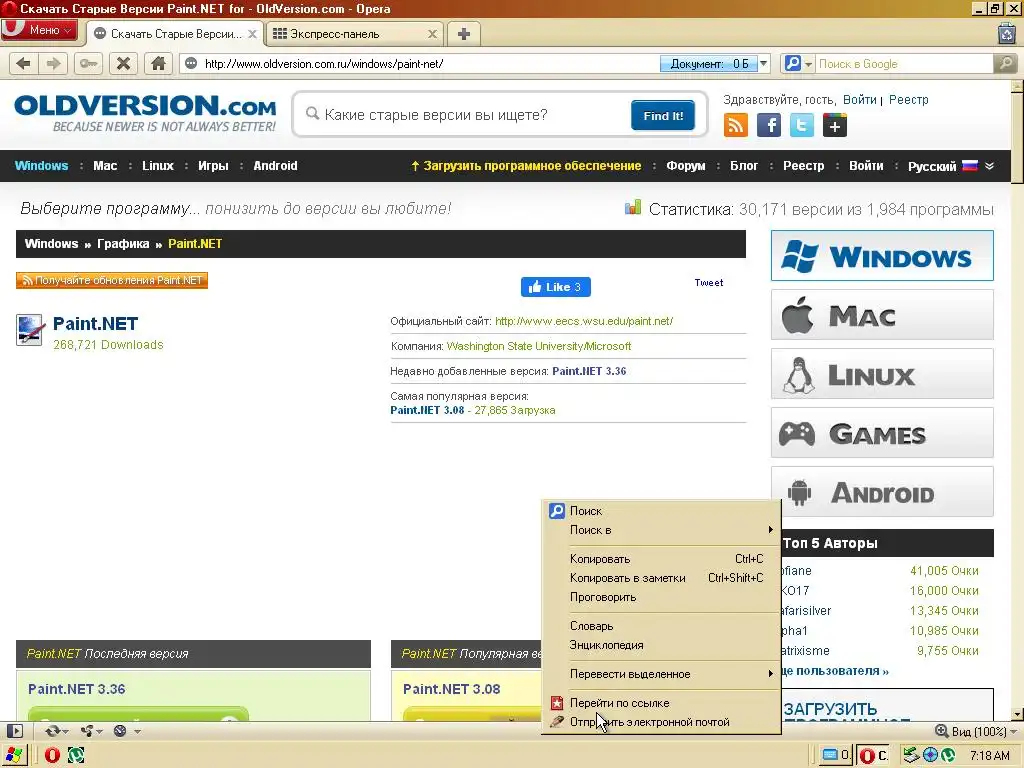Image resolution: width=1024 pixels, height=768 pixels.
Task: Click the Поиск в Google search field
Action: [904, 64]
